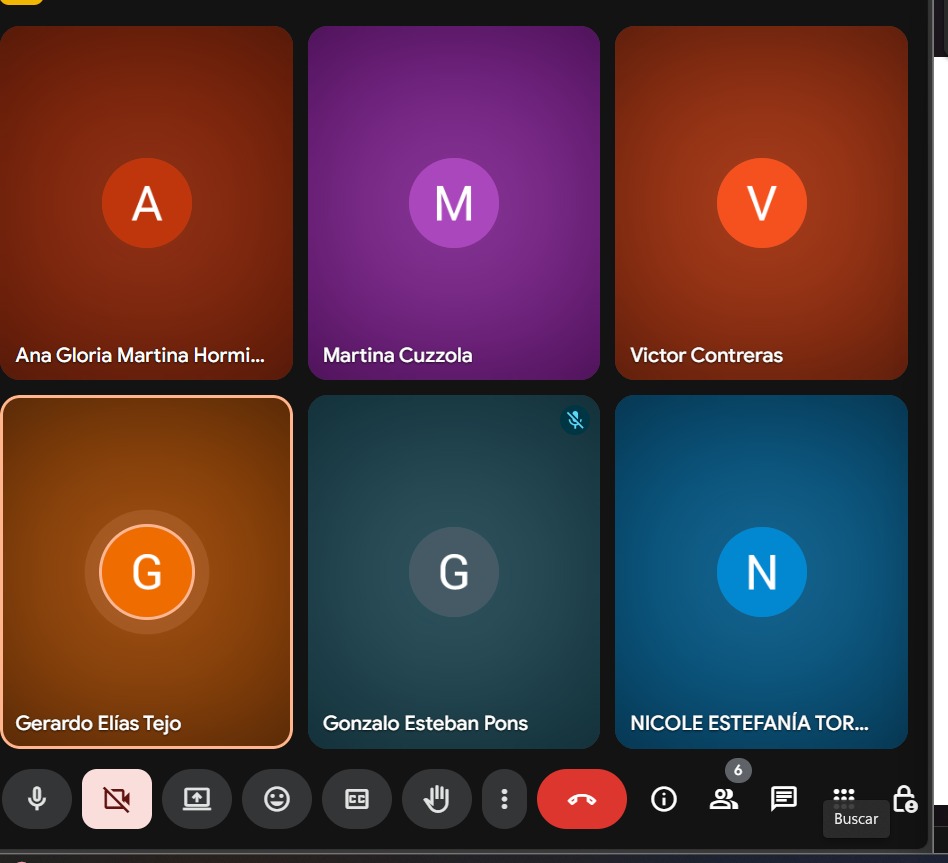Viewport: 948px width, 863px height.
Task: Click Victor Contreras's avatar
Action: click(761, 203)
